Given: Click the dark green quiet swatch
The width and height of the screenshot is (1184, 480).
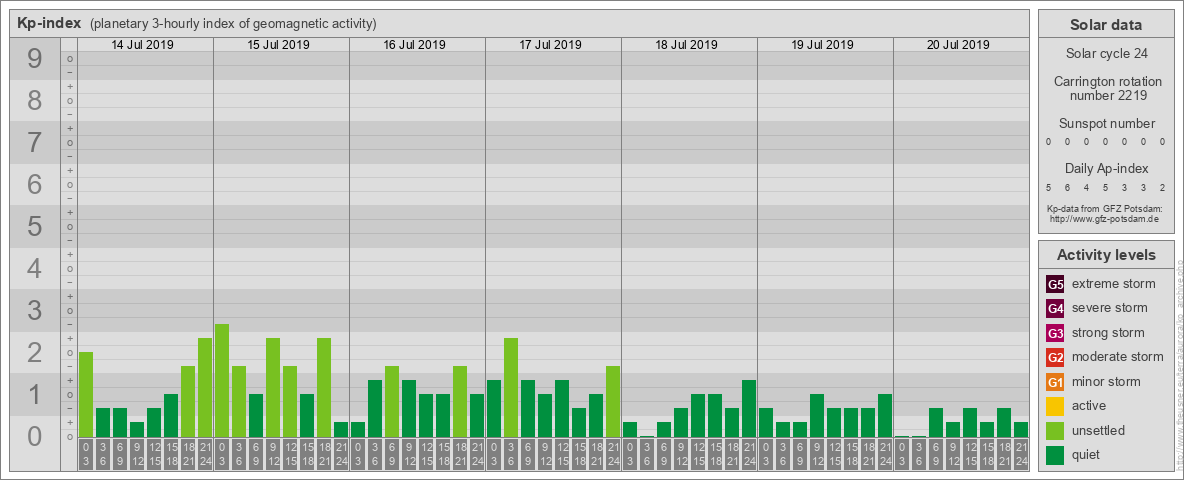Looking at the screenshot, I should (1056, 455).
